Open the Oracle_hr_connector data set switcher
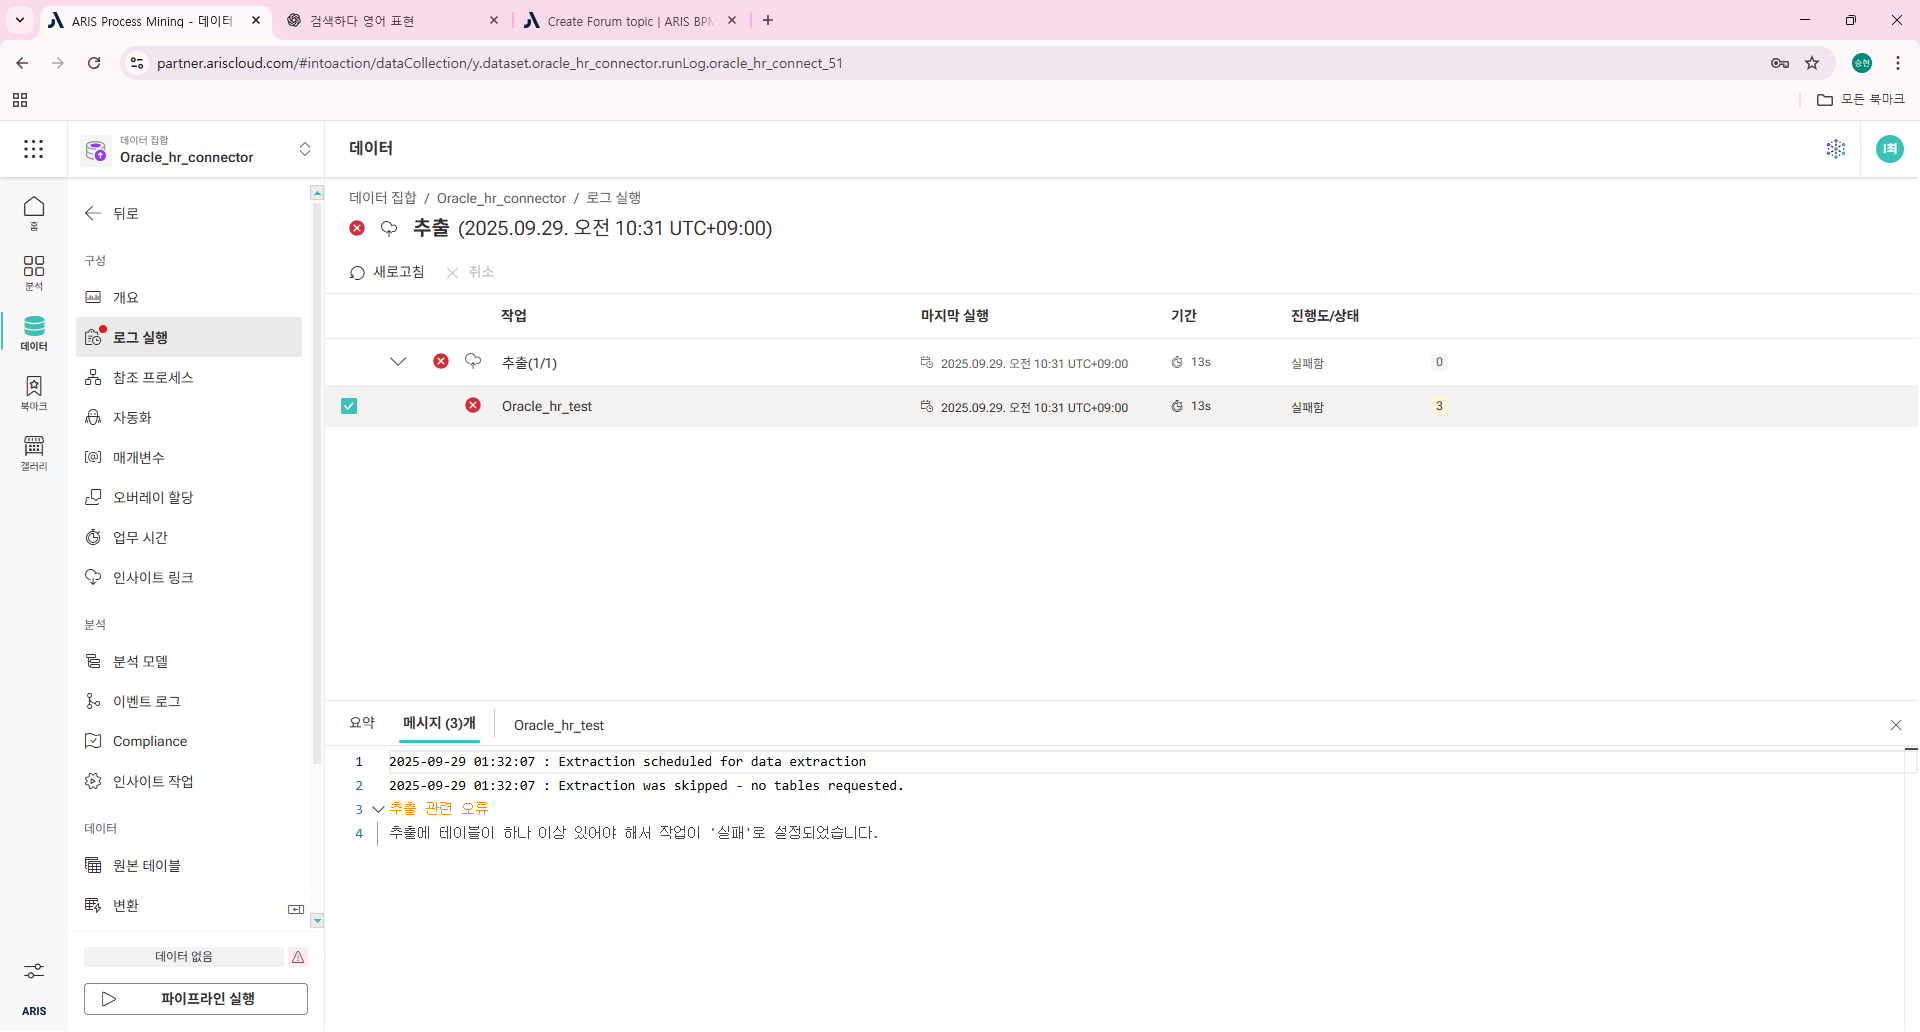 [304, 149]
